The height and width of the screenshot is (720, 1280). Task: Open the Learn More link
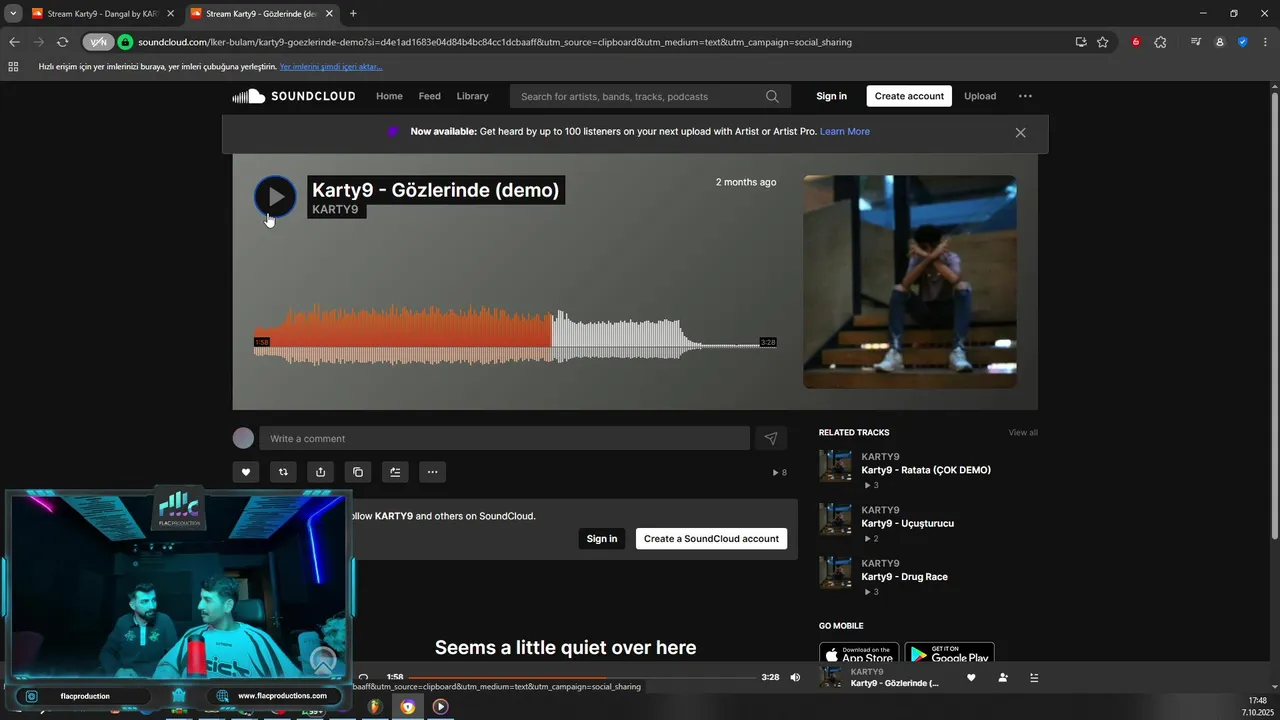[x=845, y=132]
